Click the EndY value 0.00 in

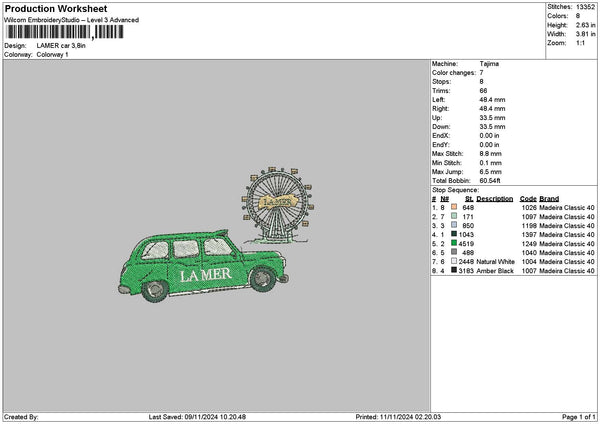[489, 145]
